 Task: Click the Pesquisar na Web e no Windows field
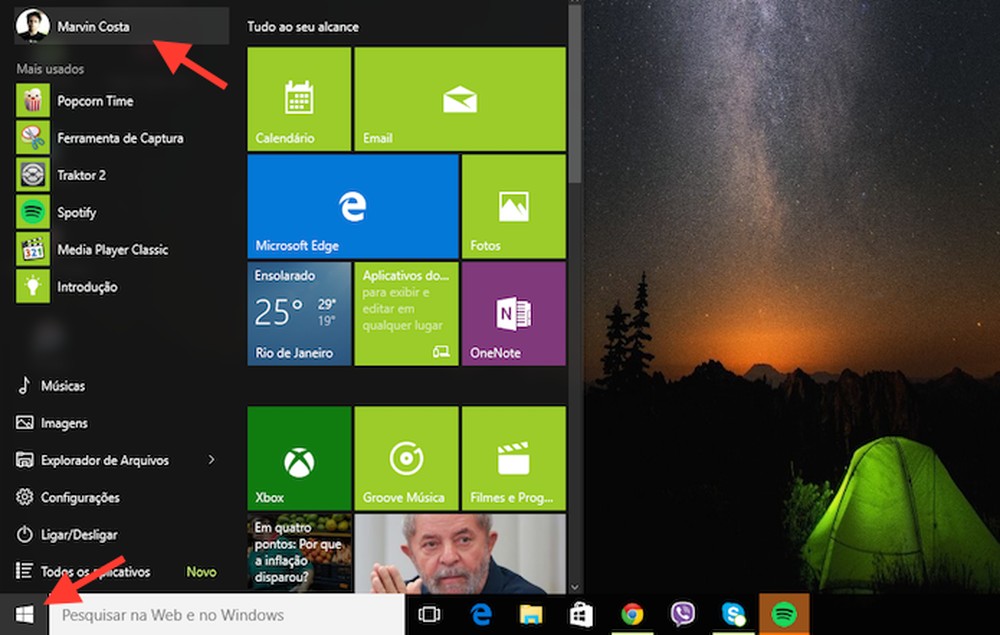pyautogui.click(x=200, y=615)
